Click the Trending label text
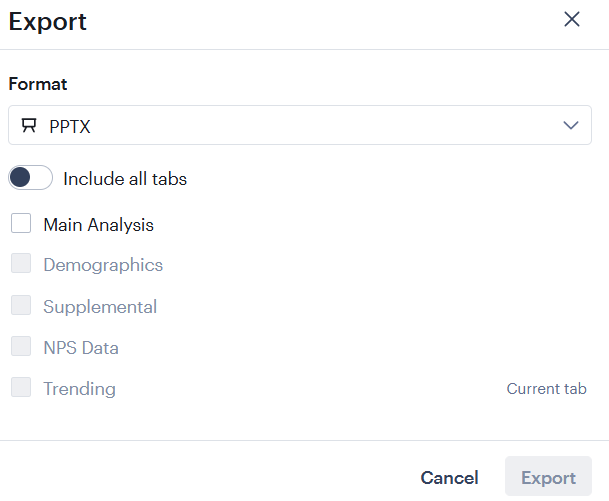609x501 pixels. click(x=79, y=389)
